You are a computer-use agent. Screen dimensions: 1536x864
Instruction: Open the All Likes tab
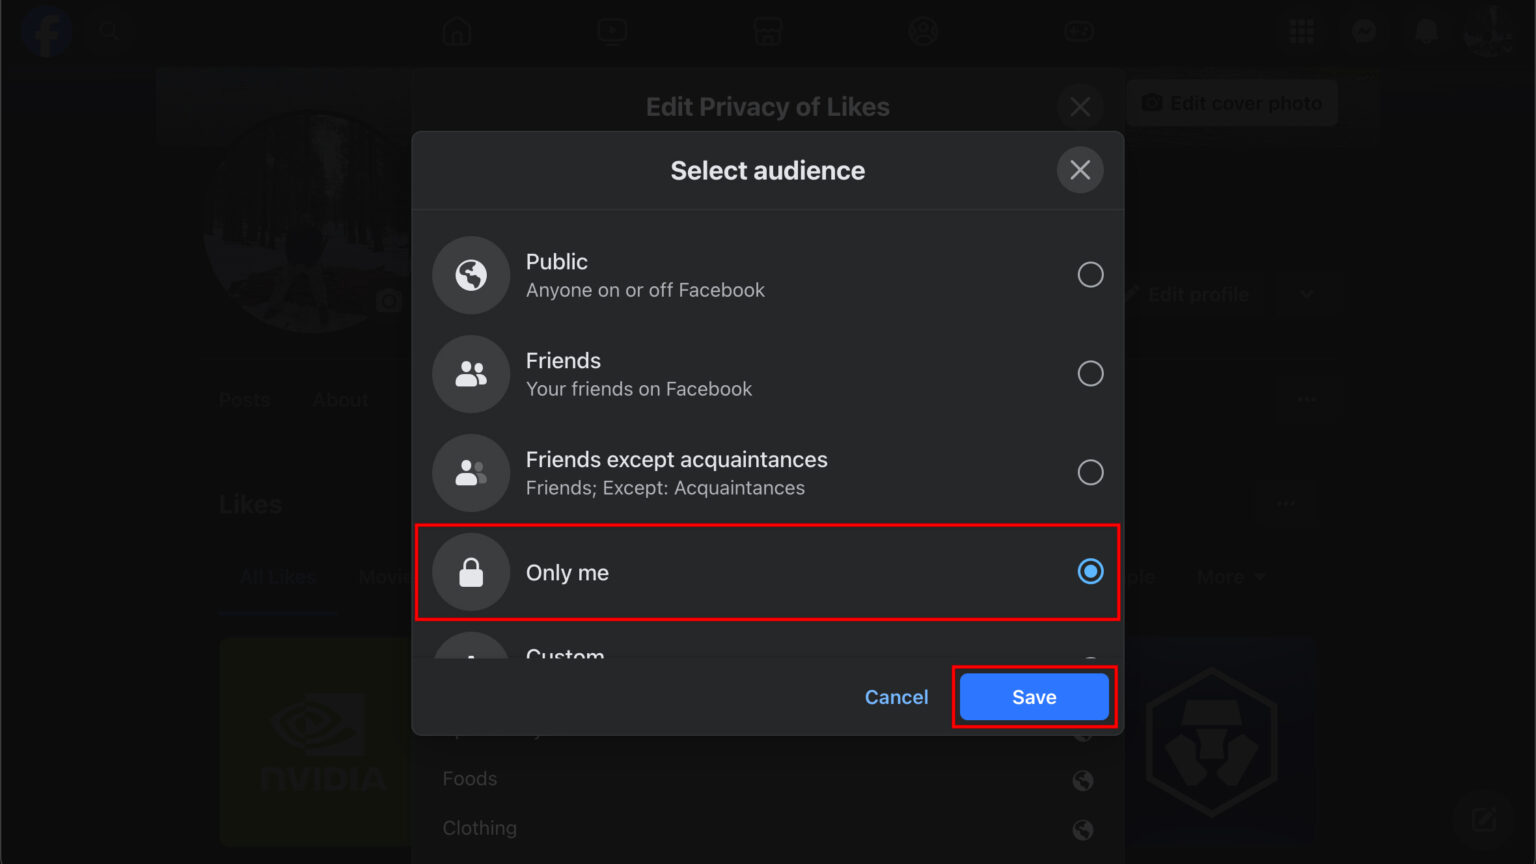277,576
